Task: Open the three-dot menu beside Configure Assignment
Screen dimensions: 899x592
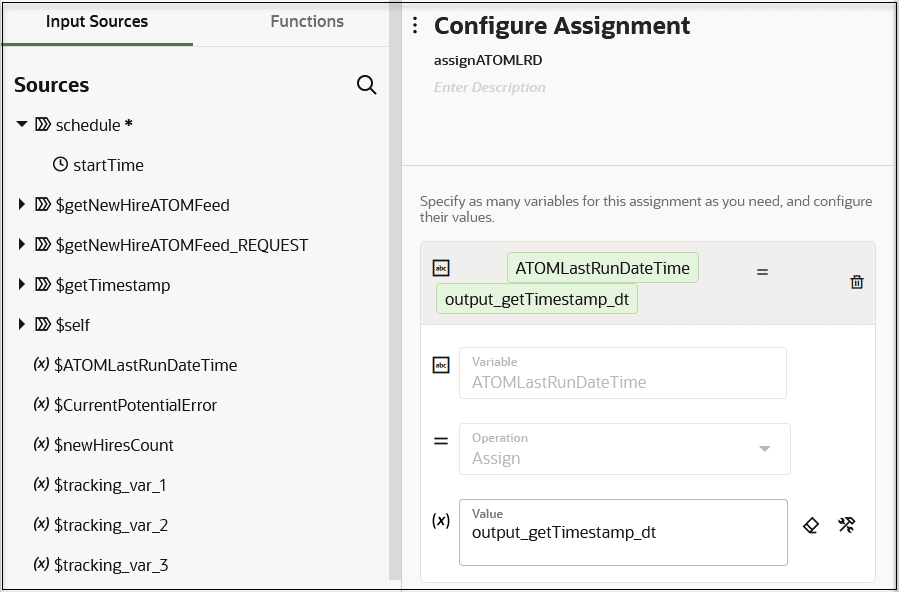Action: tap(415, 26)
